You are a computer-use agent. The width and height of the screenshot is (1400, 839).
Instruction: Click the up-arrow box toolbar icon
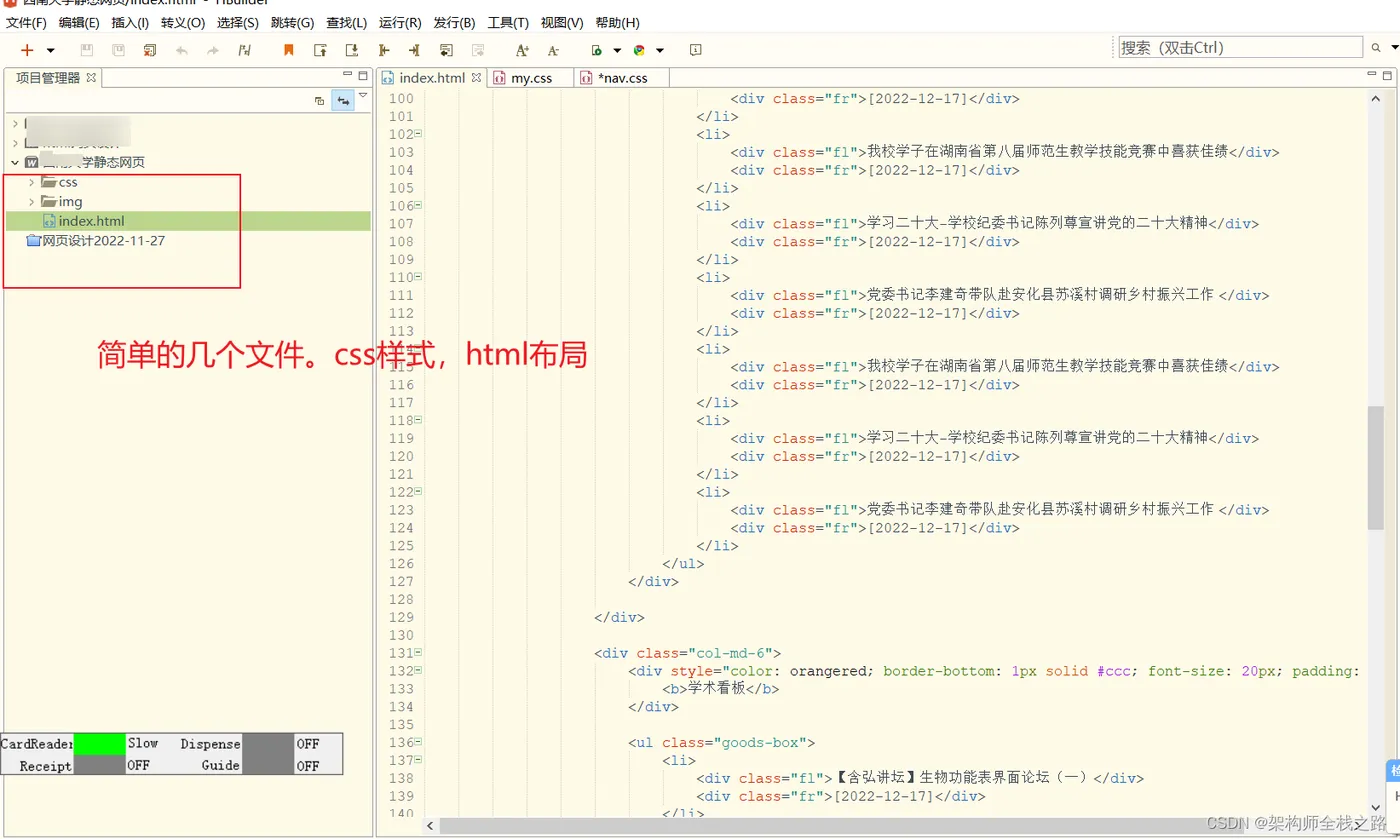point(320,50)
